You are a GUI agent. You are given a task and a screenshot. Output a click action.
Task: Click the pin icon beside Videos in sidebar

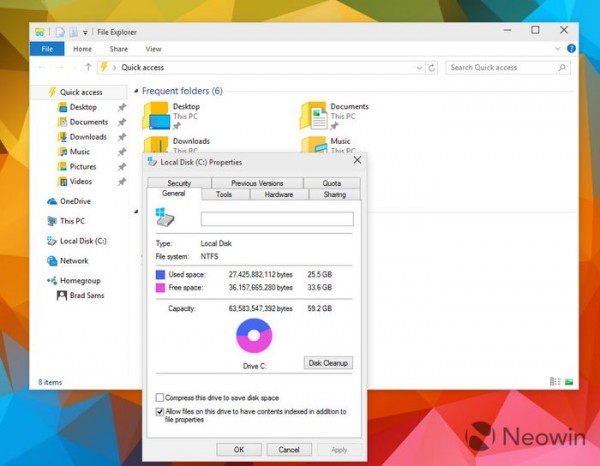pos(122,182)
